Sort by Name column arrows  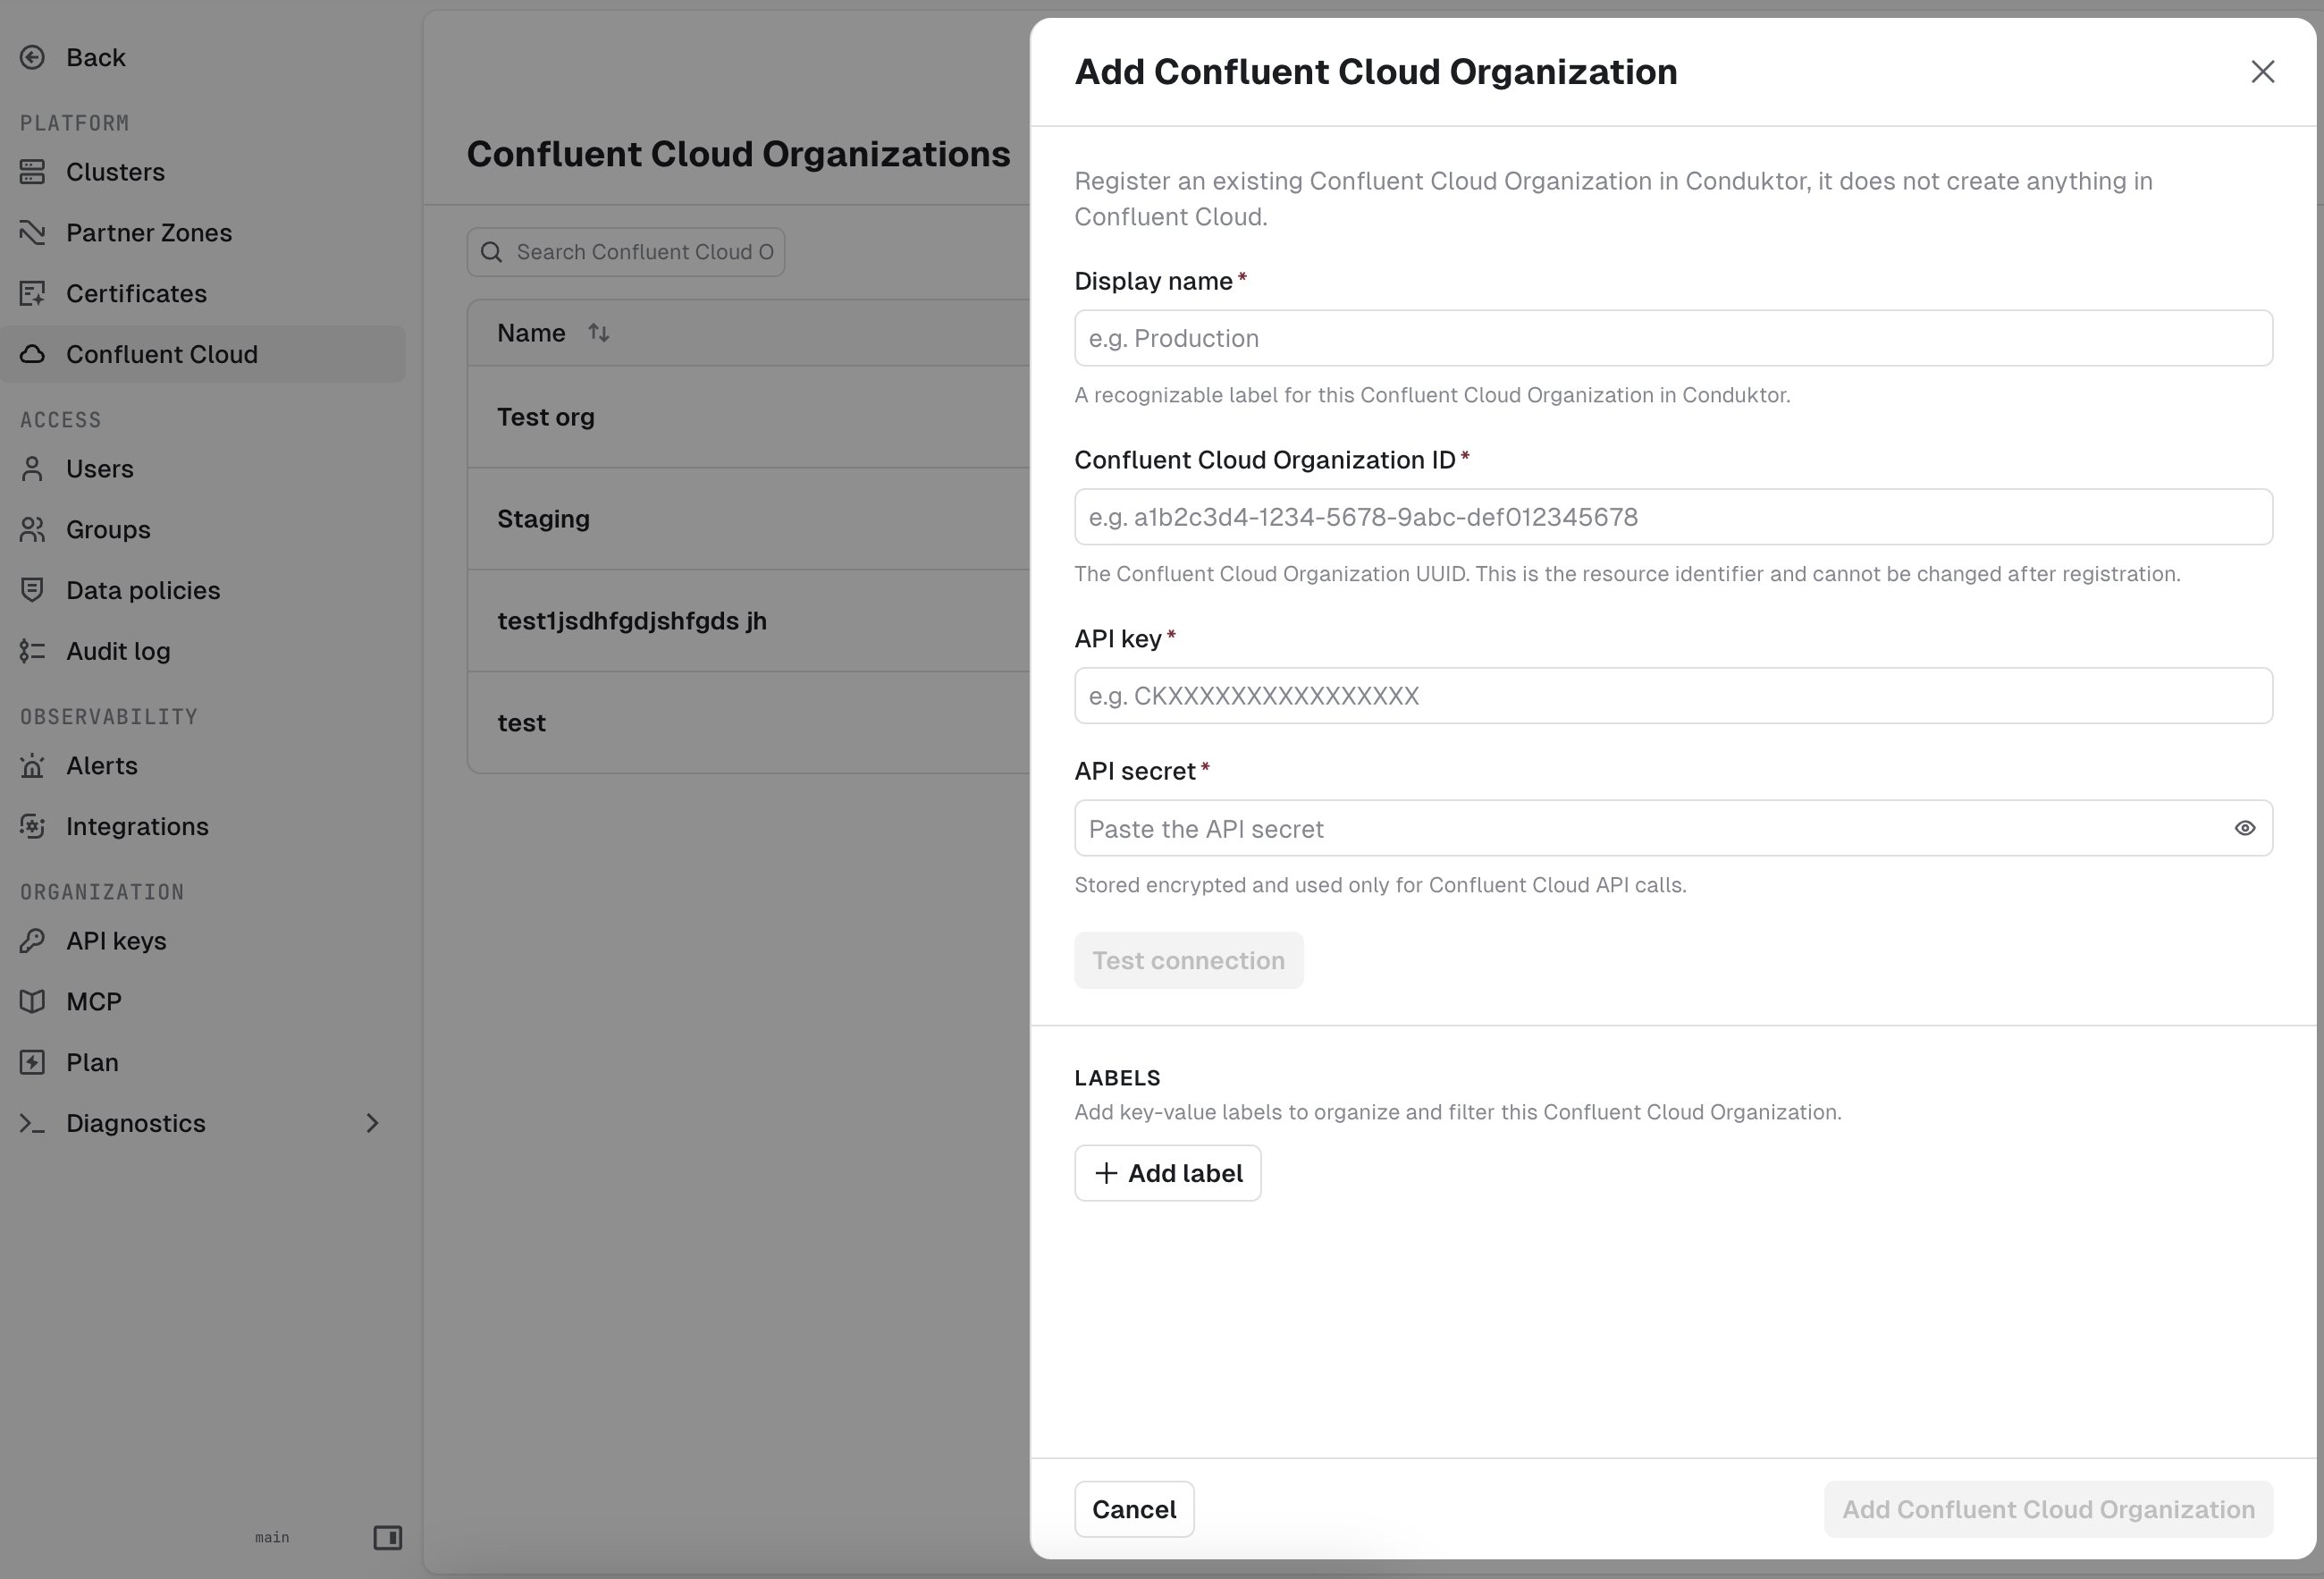[598, 333]
